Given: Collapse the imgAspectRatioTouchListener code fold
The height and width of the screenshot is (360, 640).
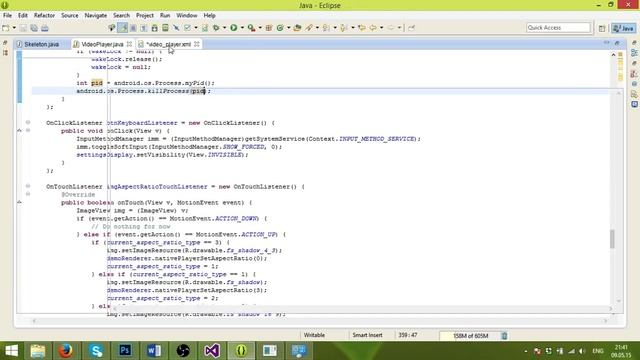Looking at the screenshot, I should [28, 186].
